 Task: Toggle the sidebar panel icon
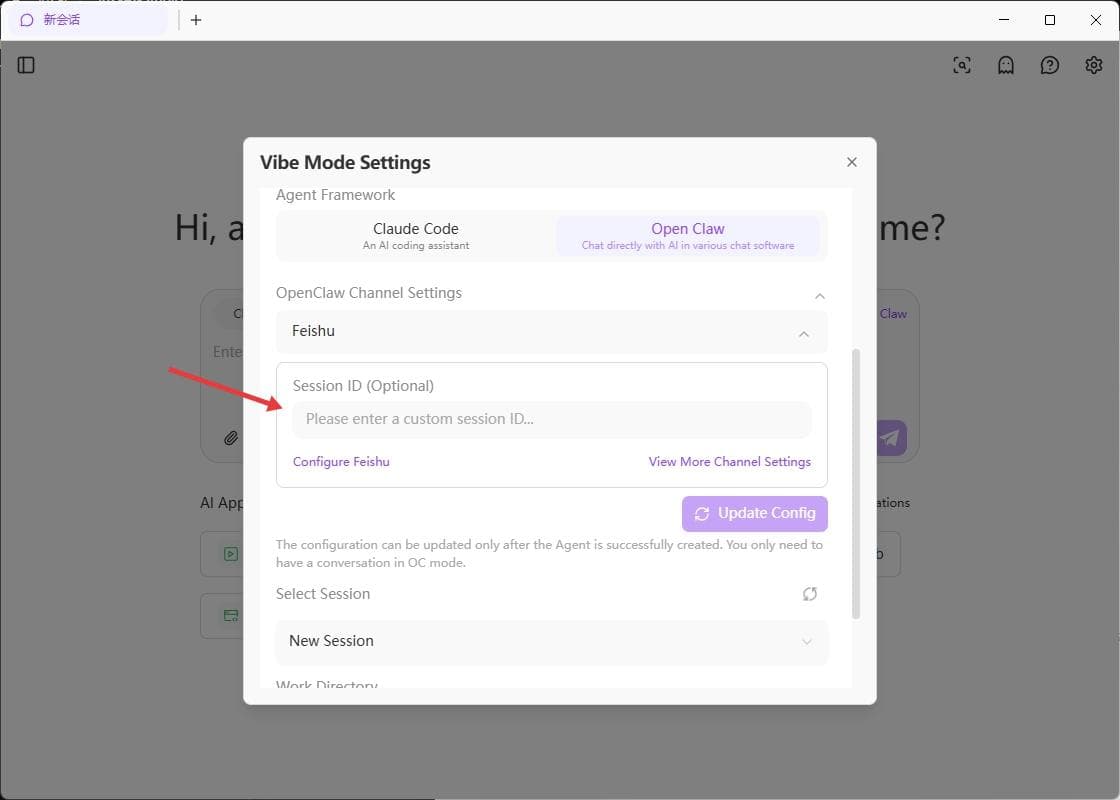point(26,65)
